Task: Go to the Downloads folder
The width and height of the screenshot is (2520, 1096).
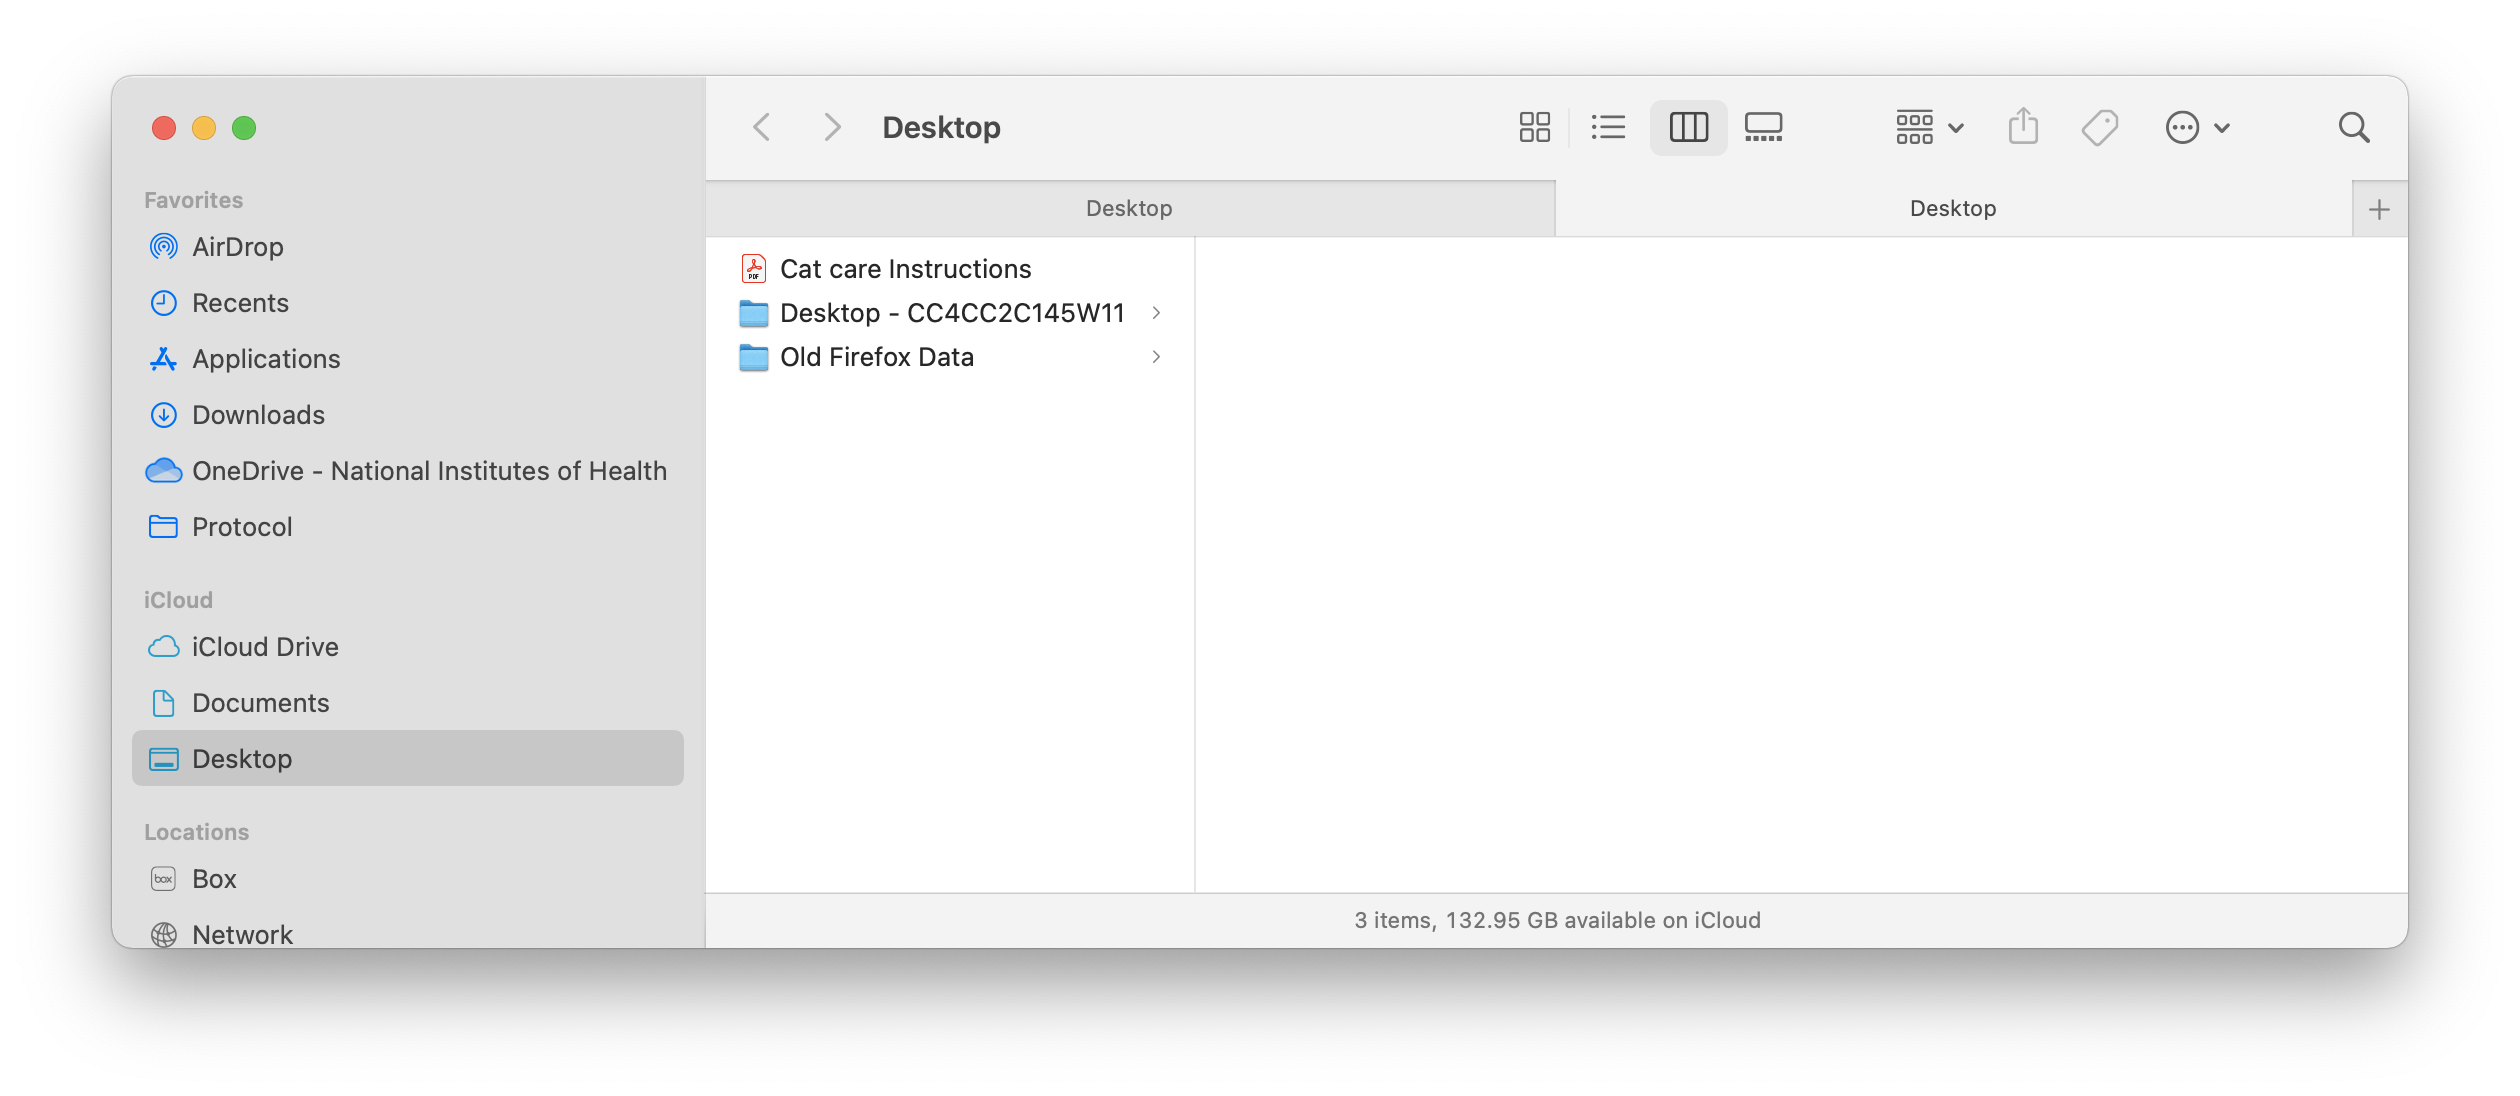Action: point(258,415)
